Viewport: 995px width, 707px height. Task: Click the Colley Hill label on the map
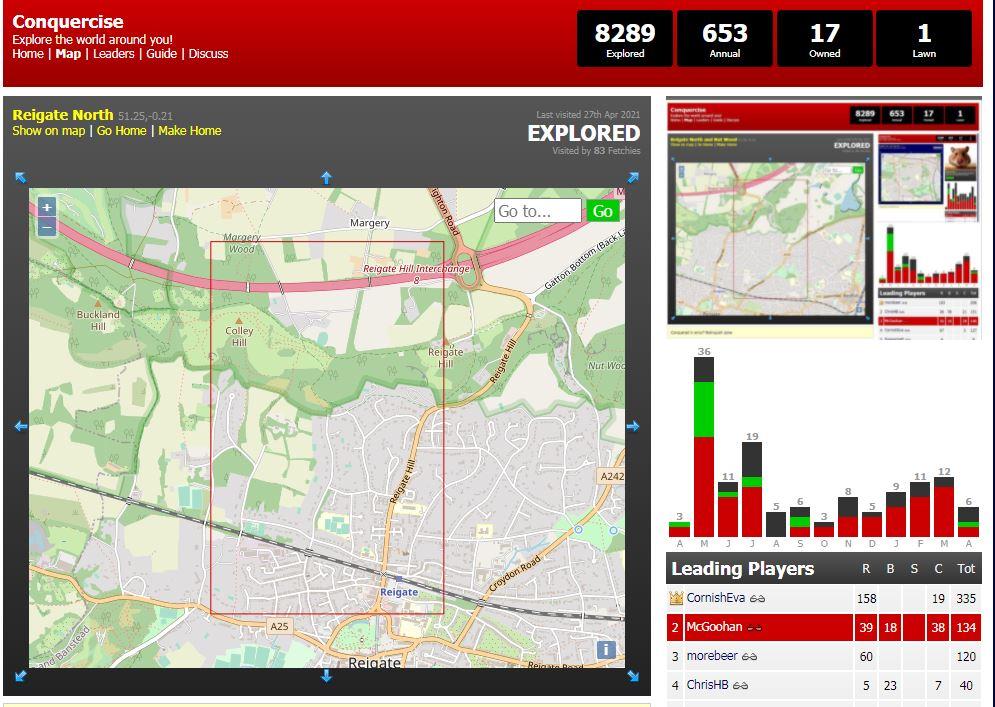pyautogui.click(x=239, y=336)
